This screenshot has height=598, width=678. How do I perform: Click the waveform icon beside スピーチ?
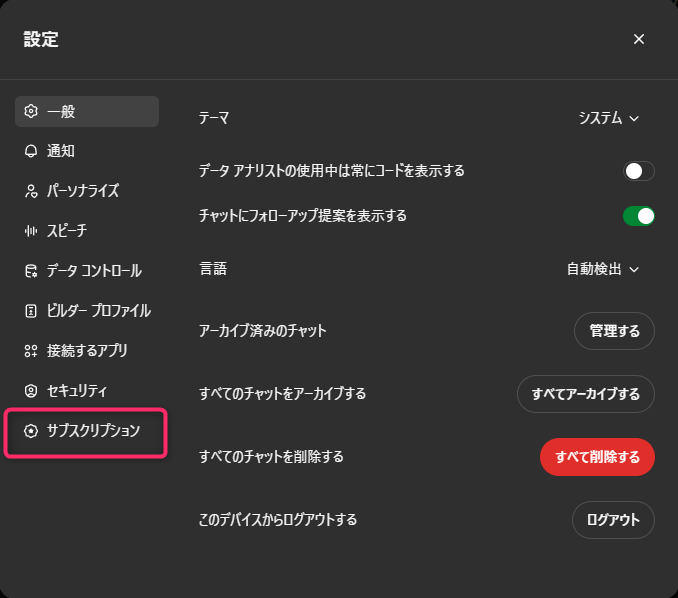pyautogui.click(x=31, y=231)
